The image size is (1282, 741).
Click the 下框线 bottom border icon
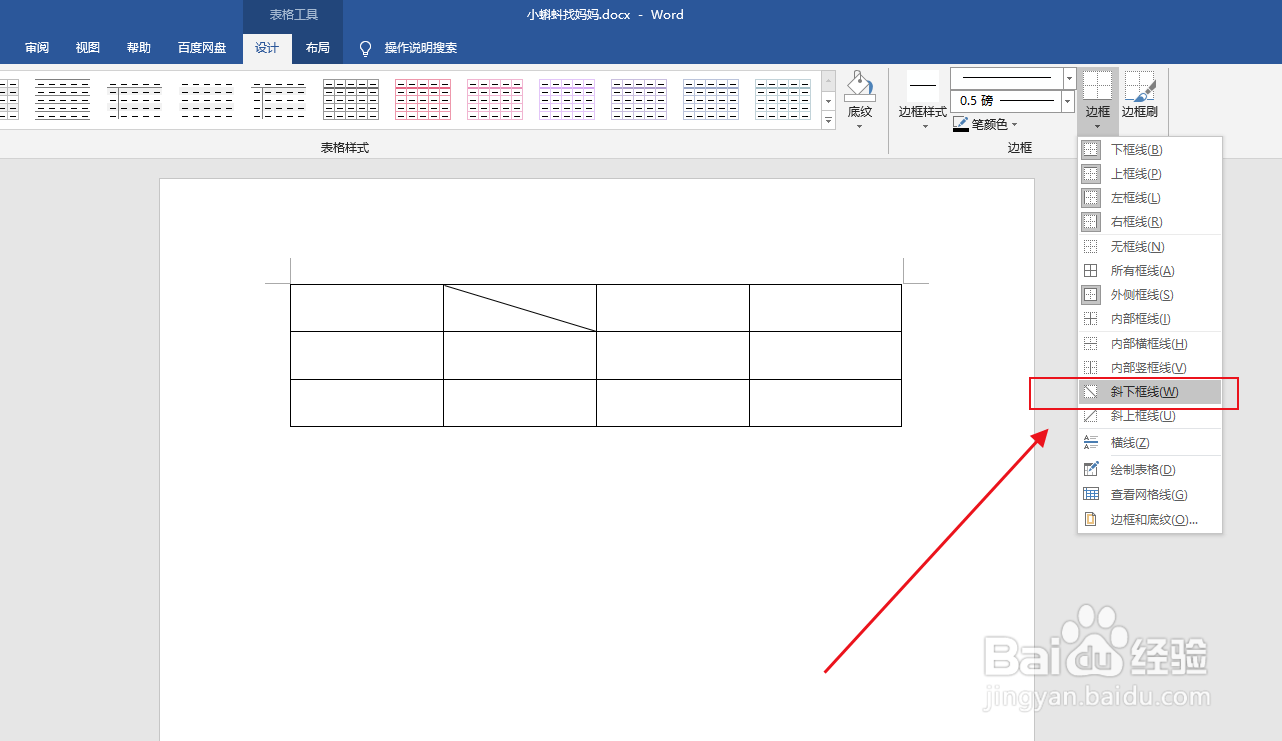(x=1091, y=150)
